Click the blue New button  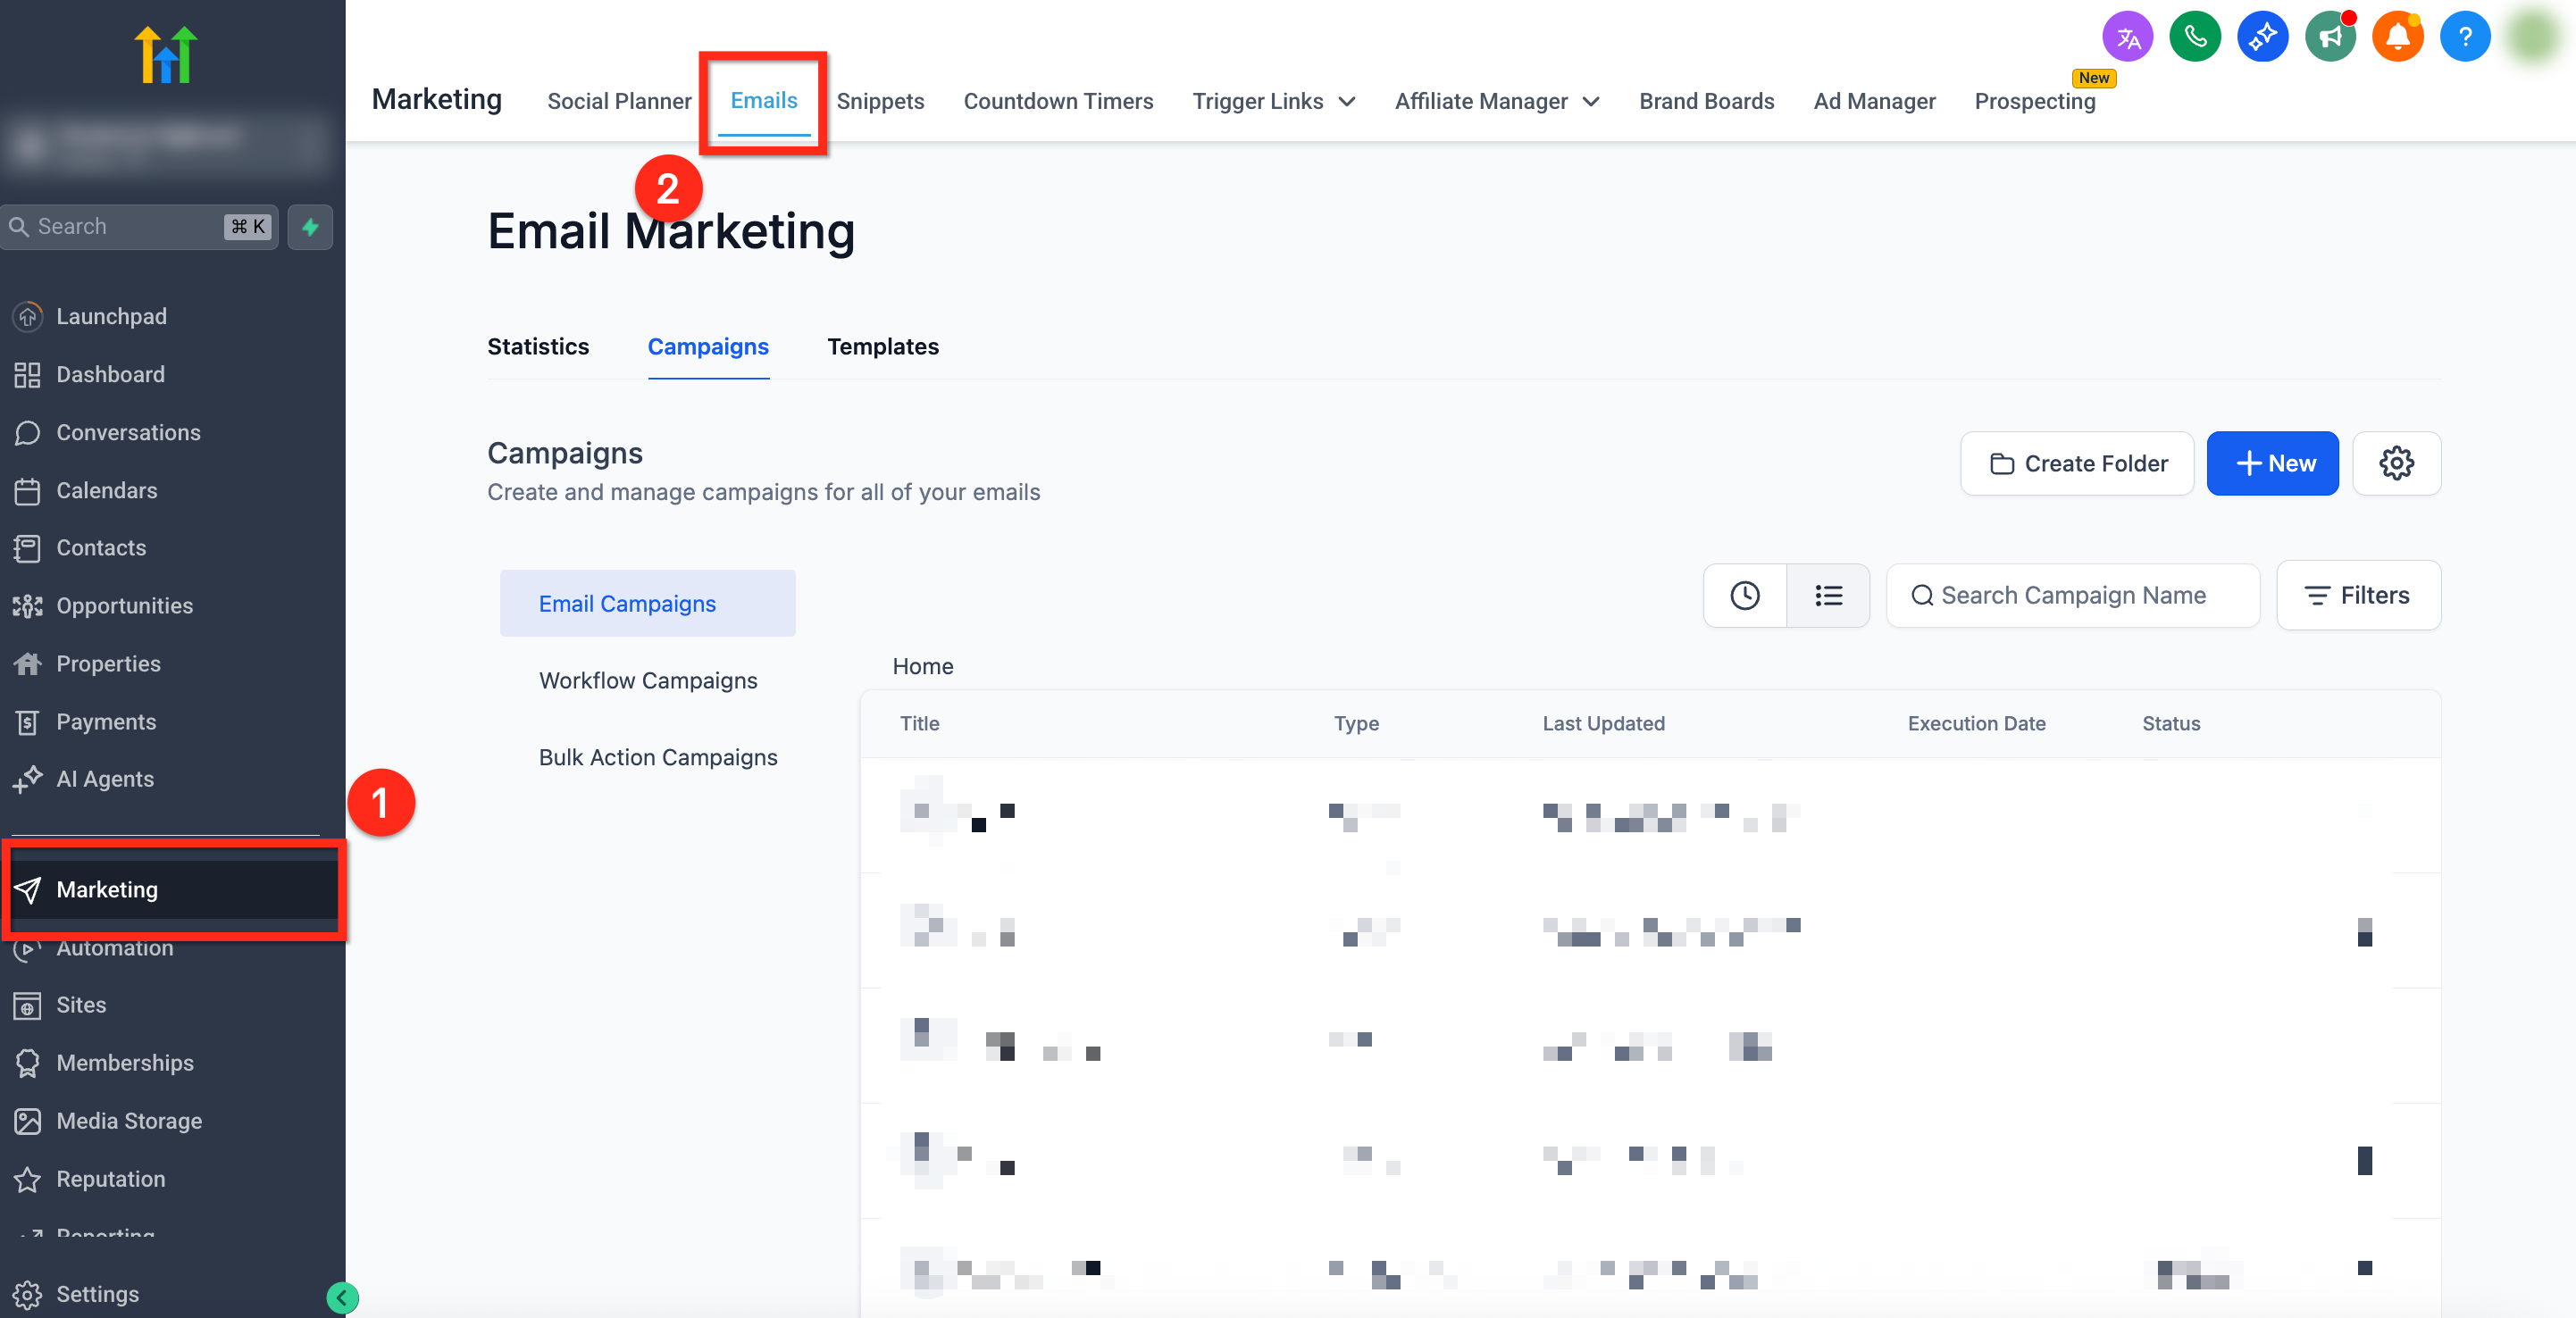pos(2272,463)
